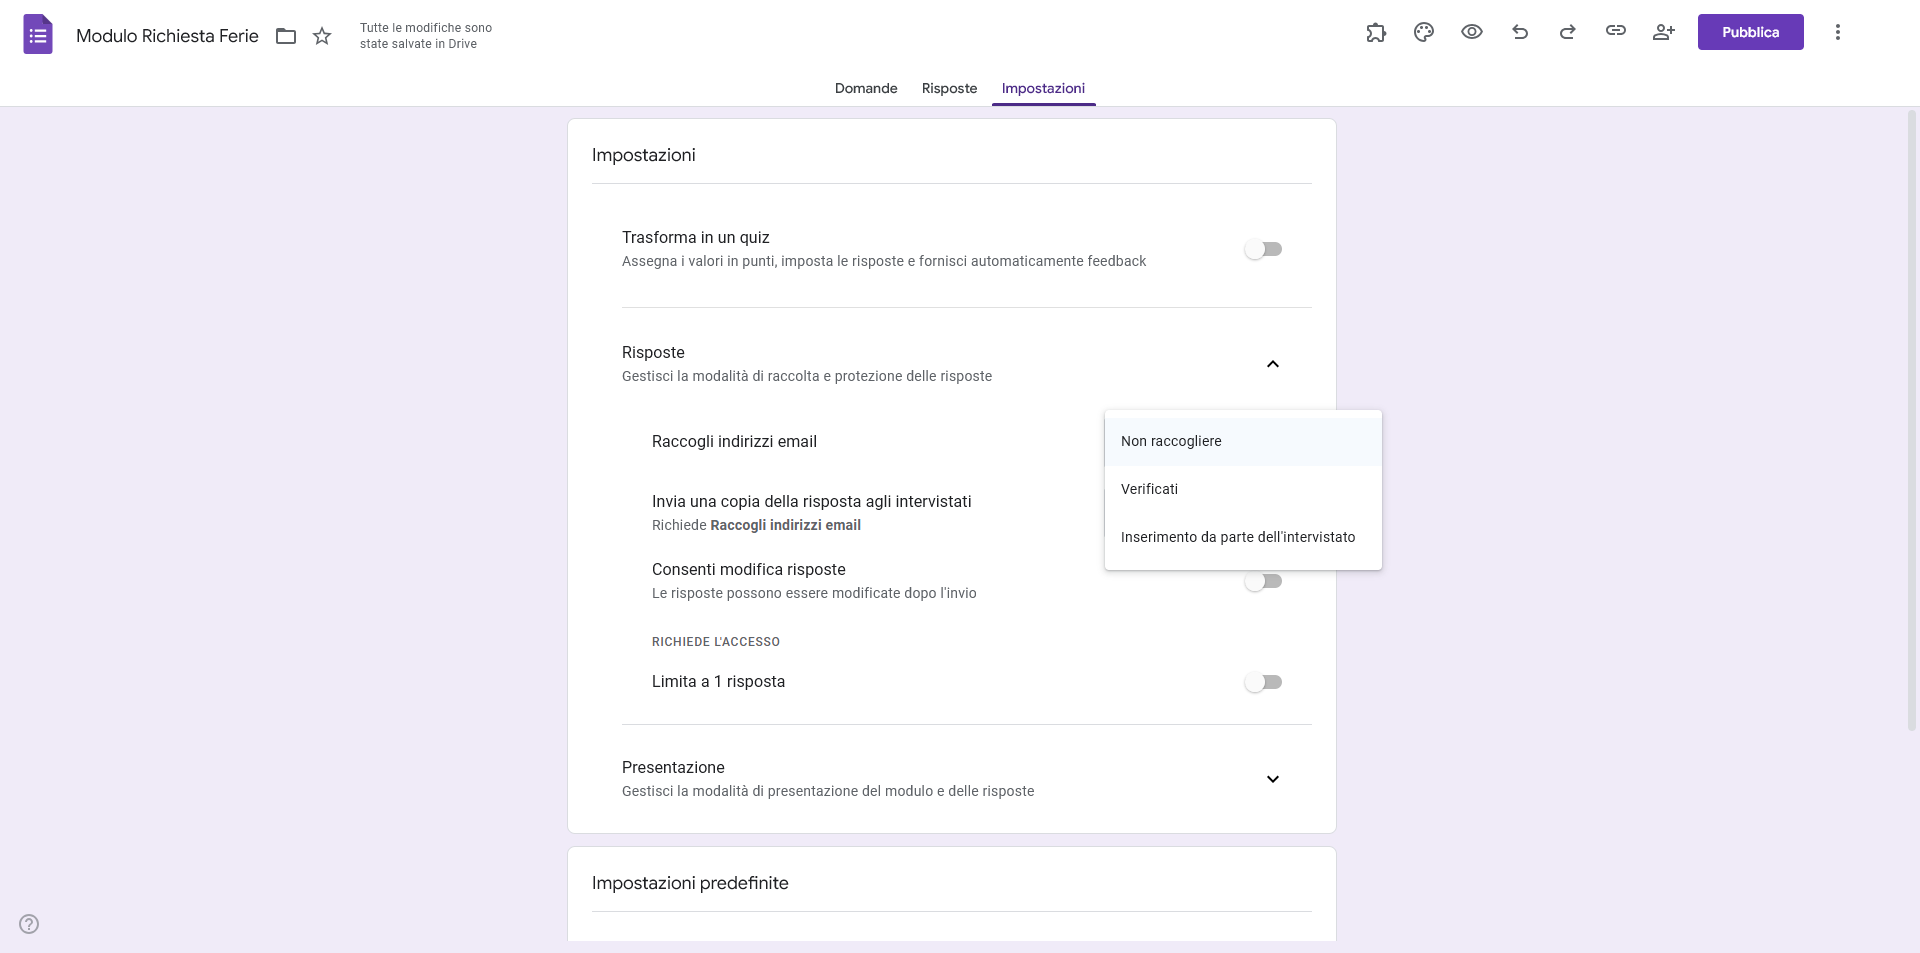Click the redo arrow icon

click(1567, 32)
